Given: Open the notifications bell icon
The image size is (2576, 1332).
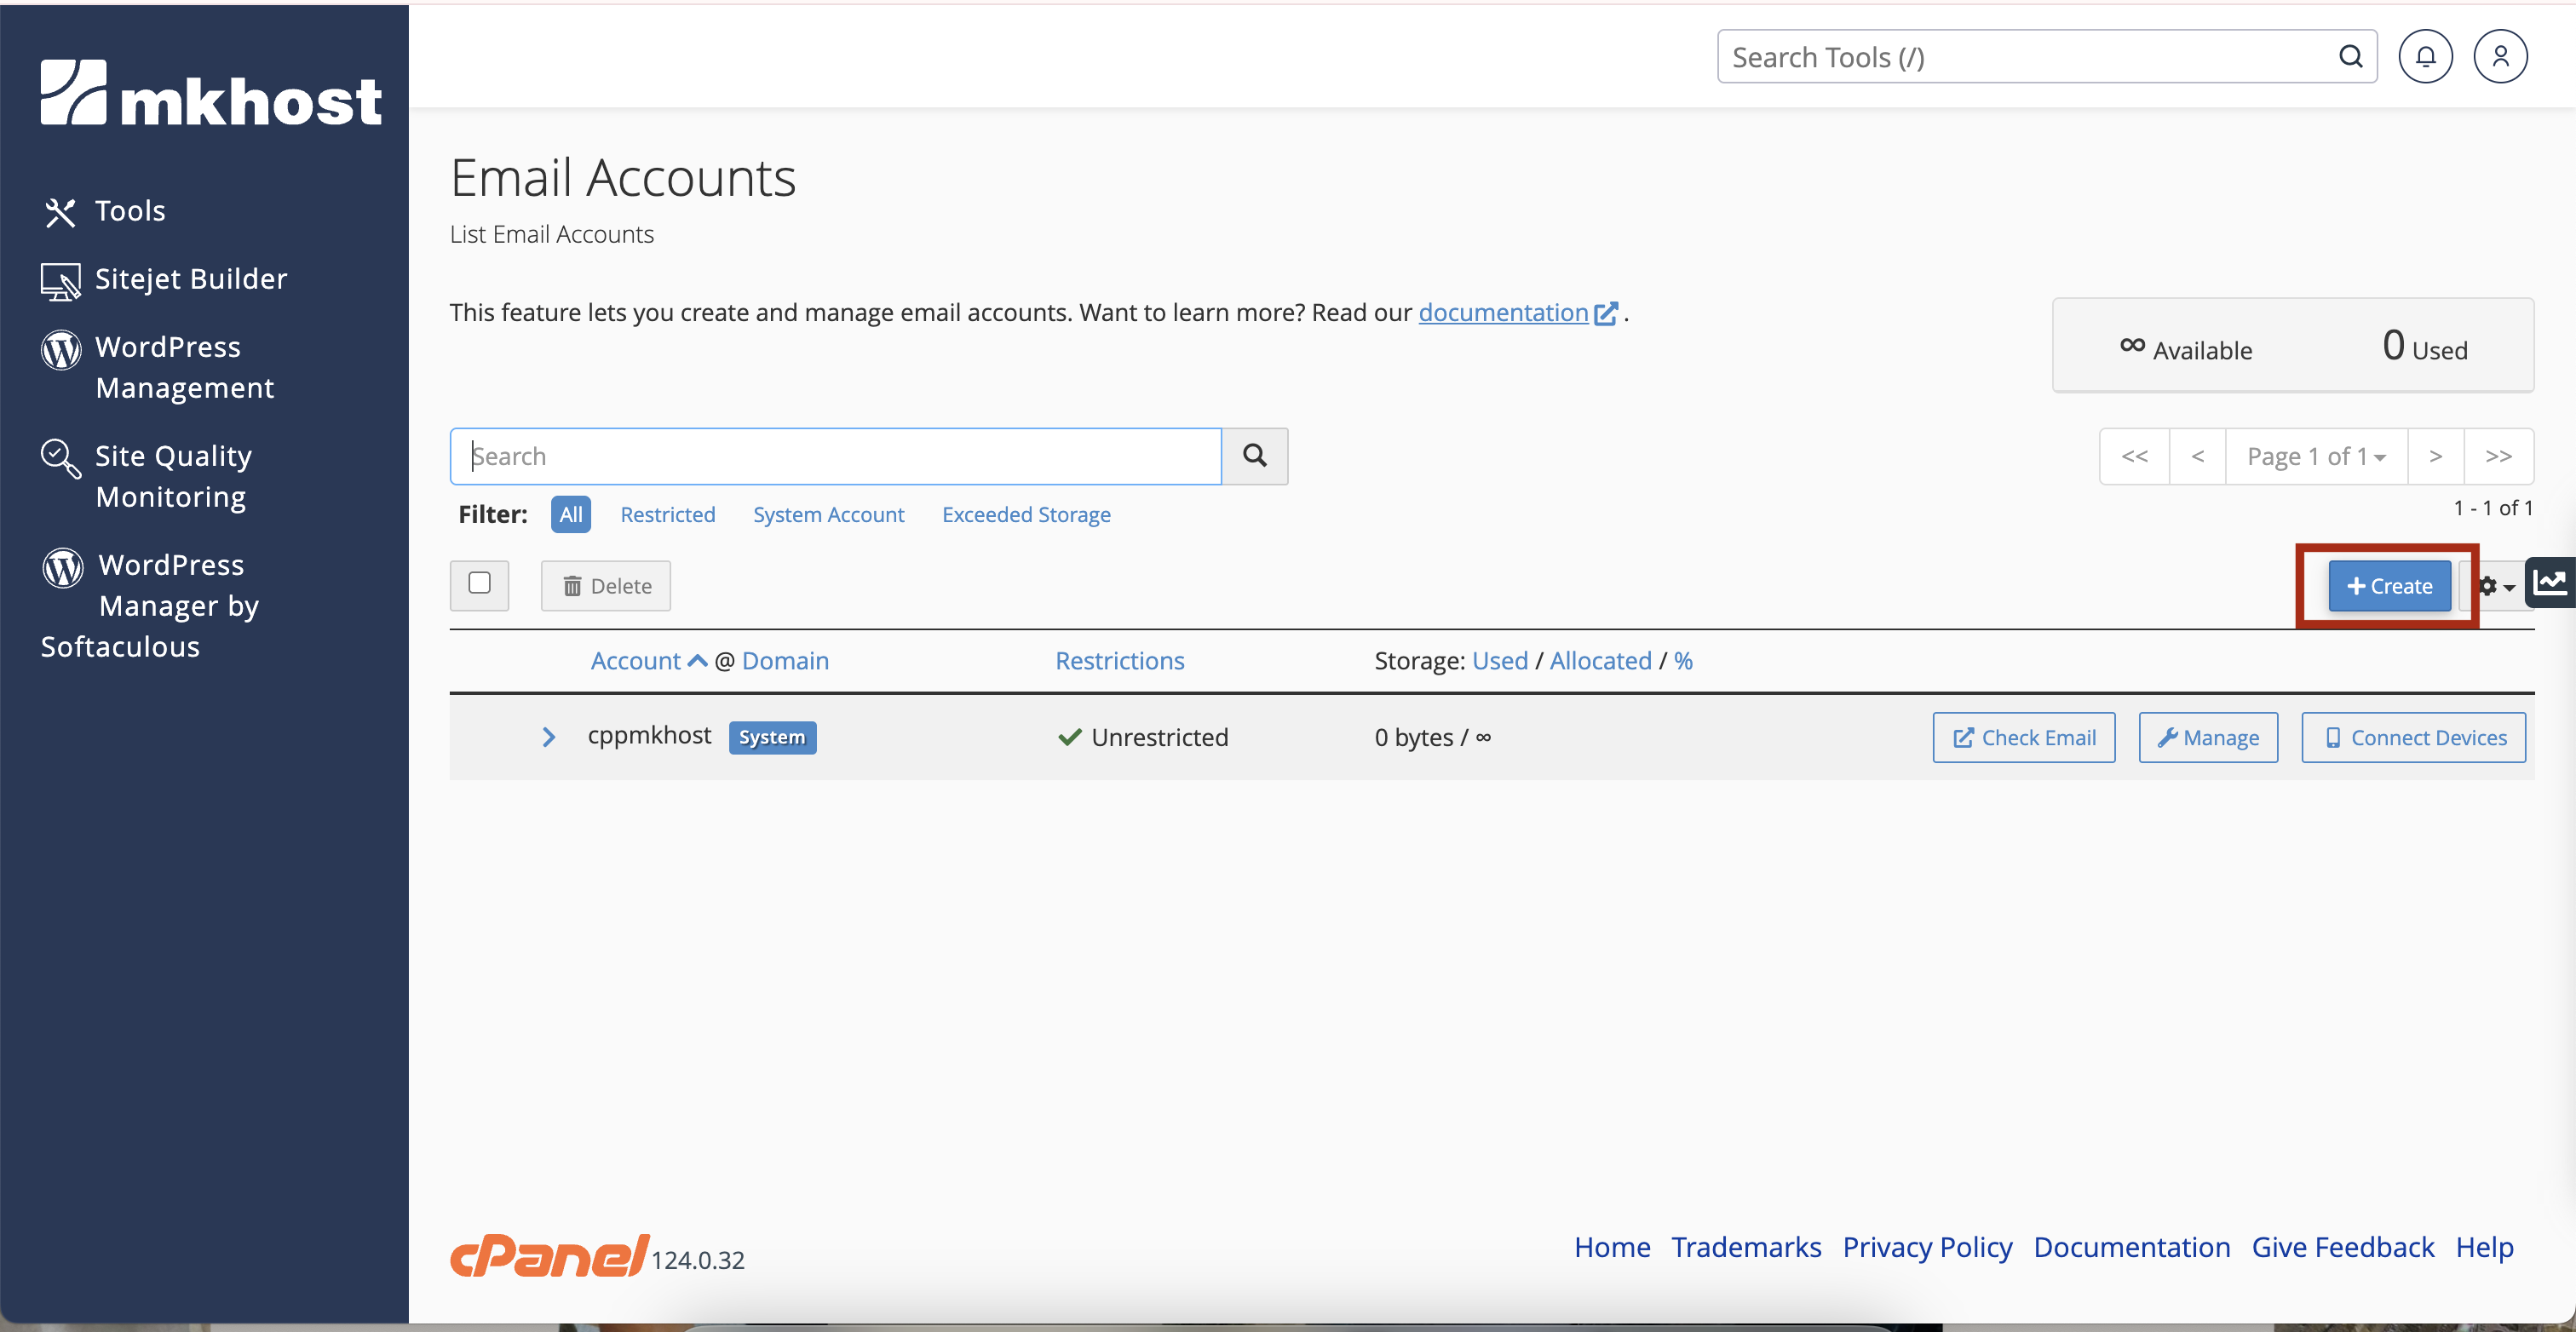Looking at the screenshot, I should click(2425, 57).
